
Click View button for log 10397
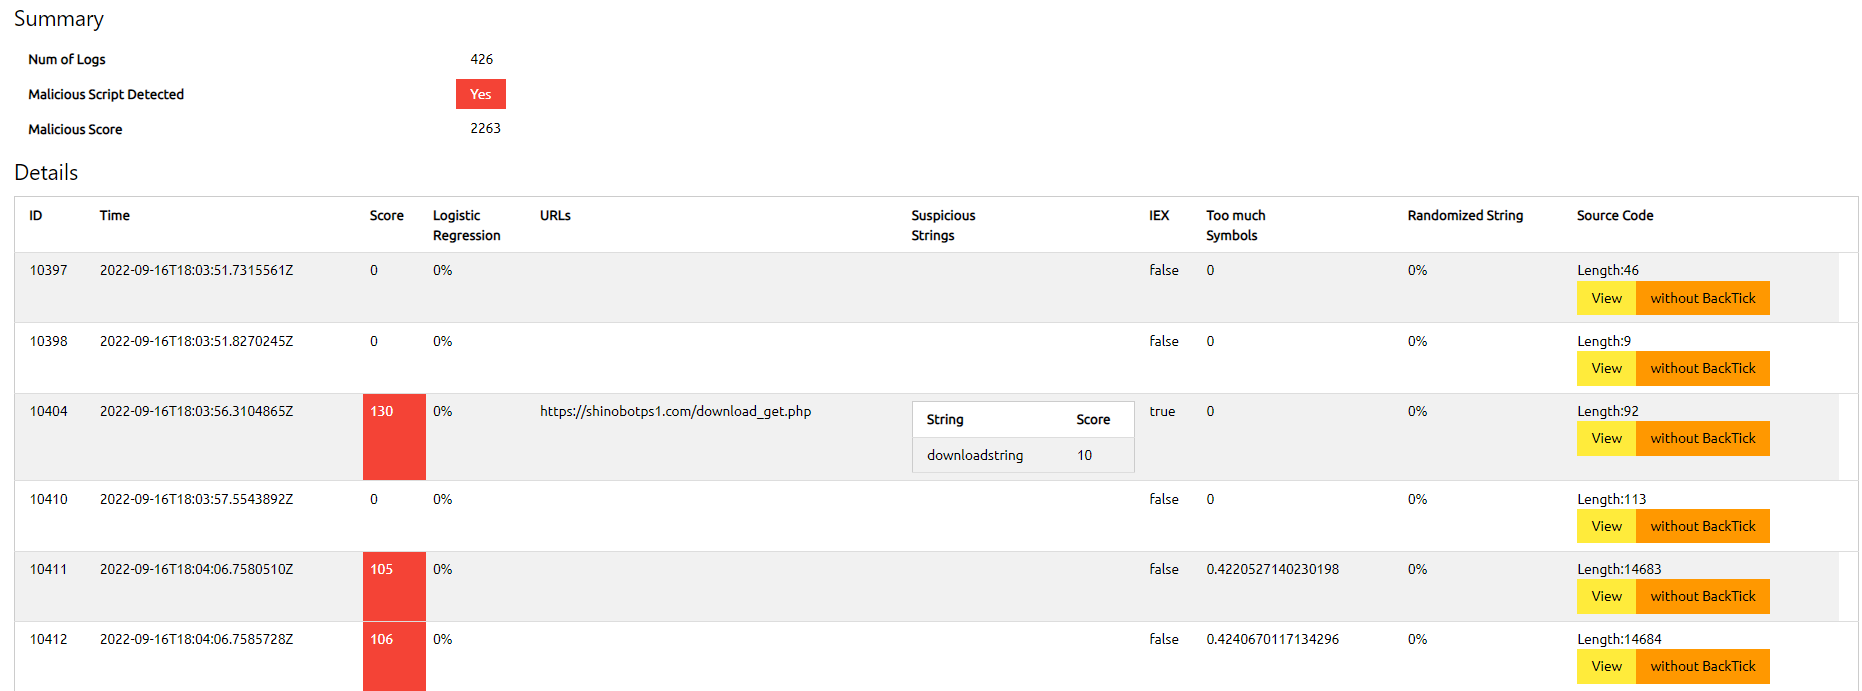pos(1606,298)
